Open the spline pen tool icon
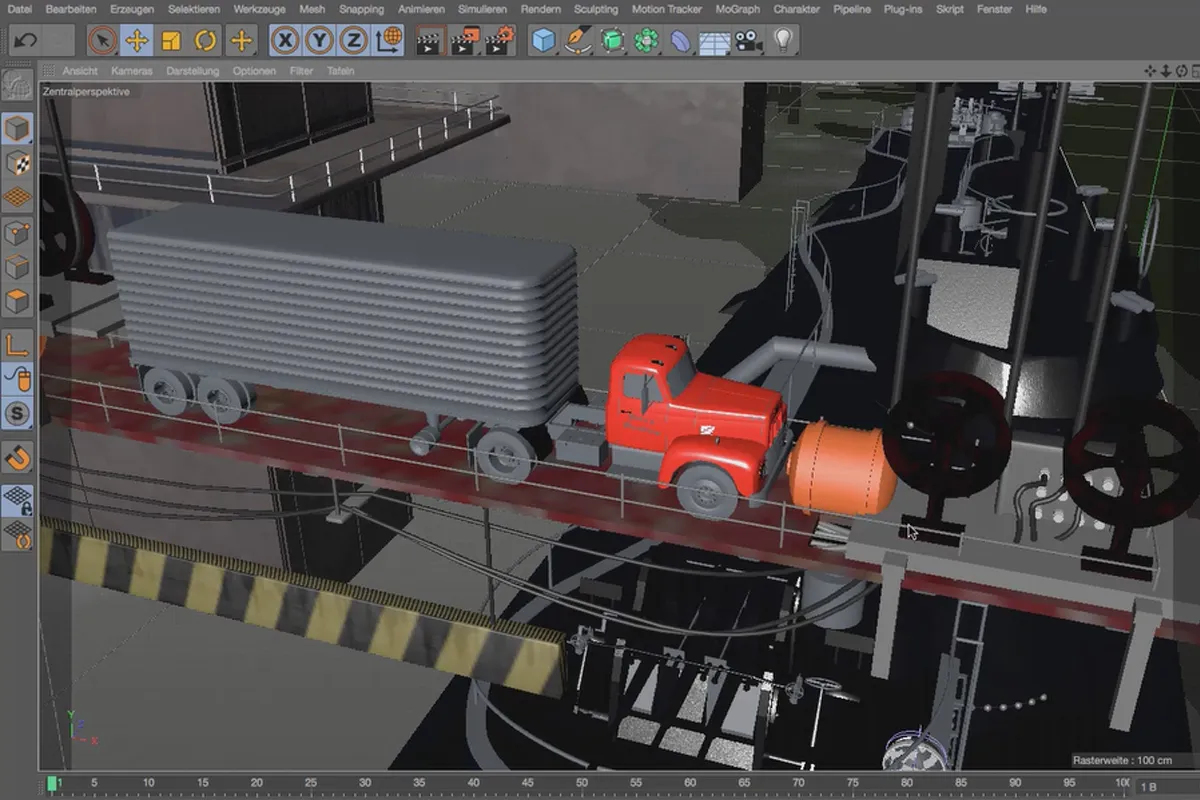The image size is (1200, 800). (x=578, y=41)
